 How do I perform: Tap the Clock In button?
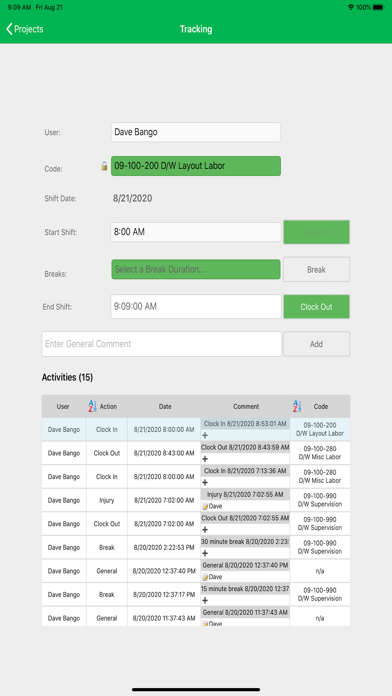point(317,232)
